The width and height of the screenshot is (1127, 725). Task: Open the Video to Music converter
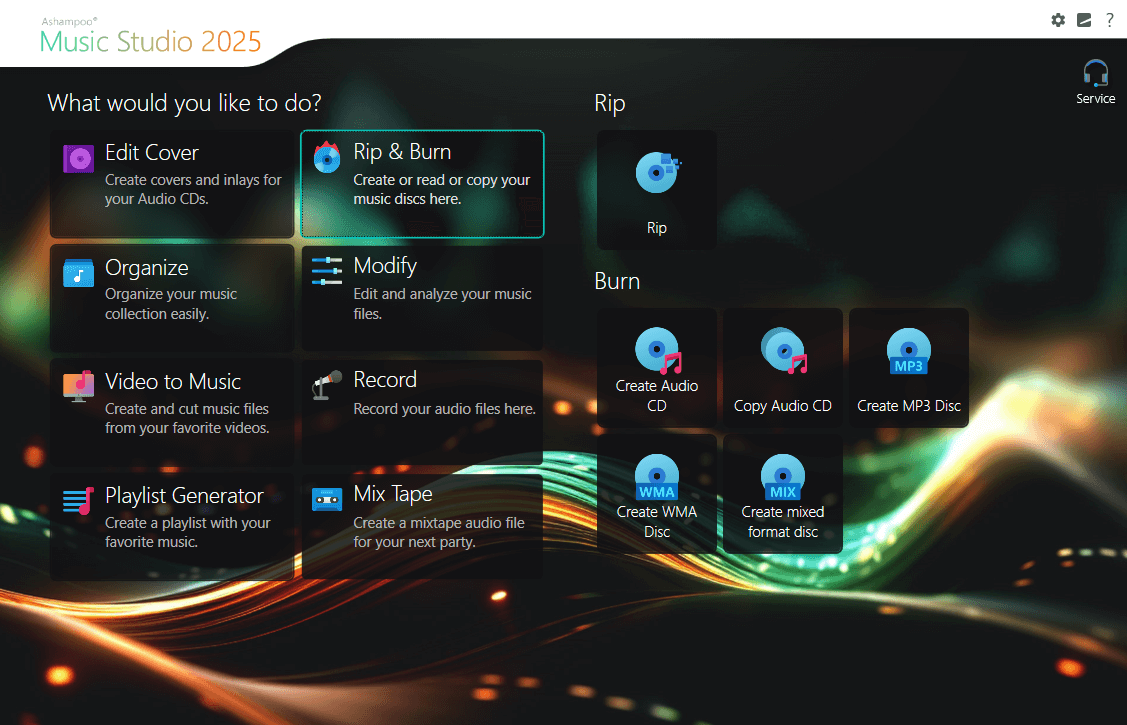(x=171, y=411)
